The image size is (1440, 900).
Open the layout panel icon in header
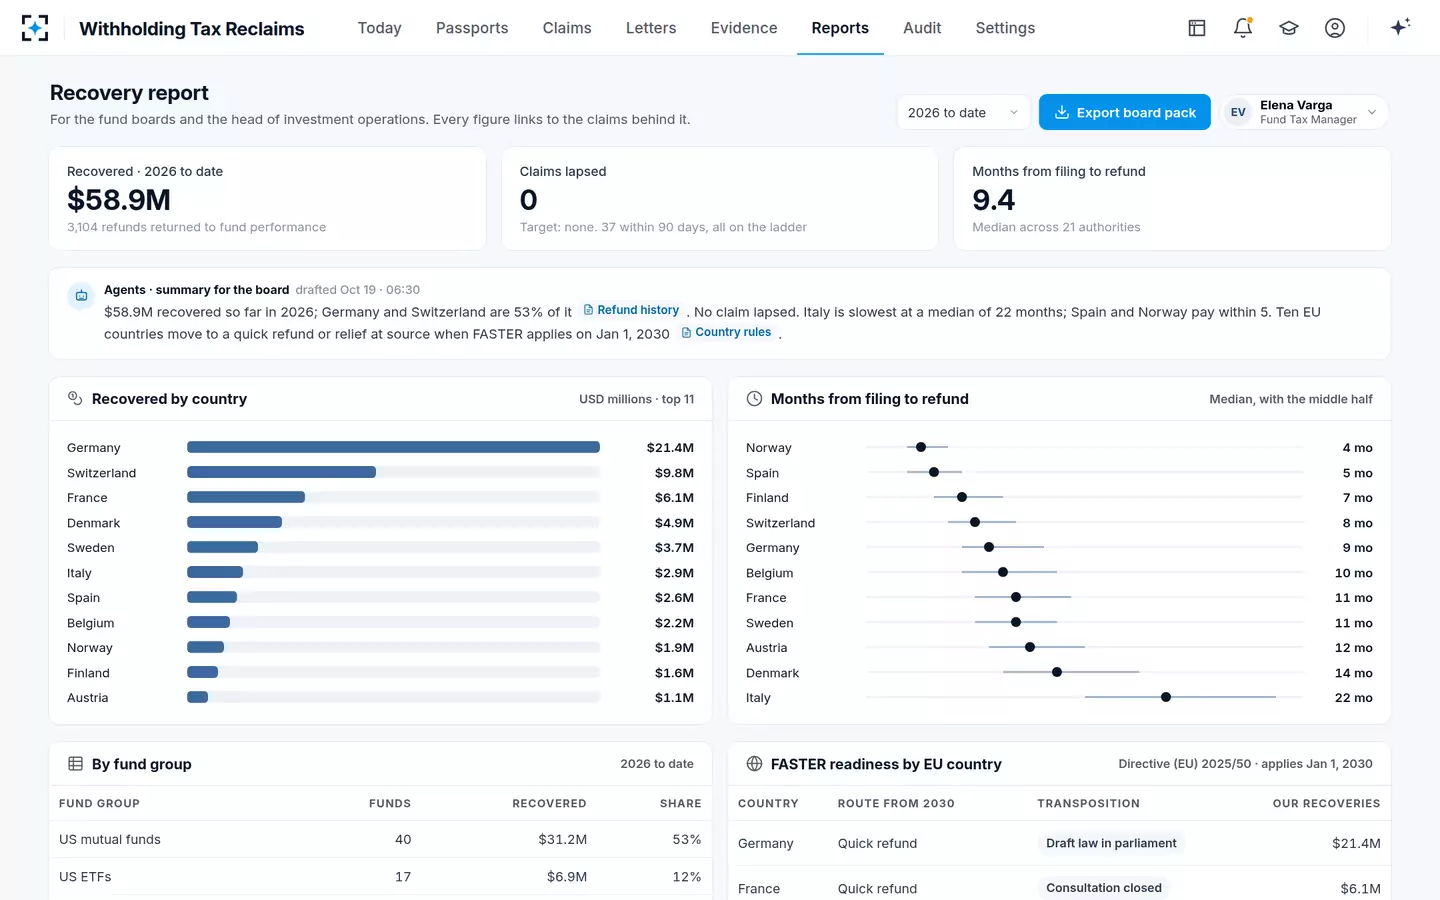coord(1197,28)
